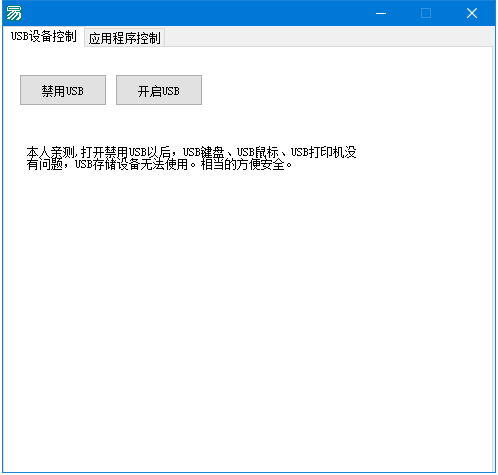Click the 开启USB button
The width and height of the screenshot is (498, 475).
[x=159, y=90]
